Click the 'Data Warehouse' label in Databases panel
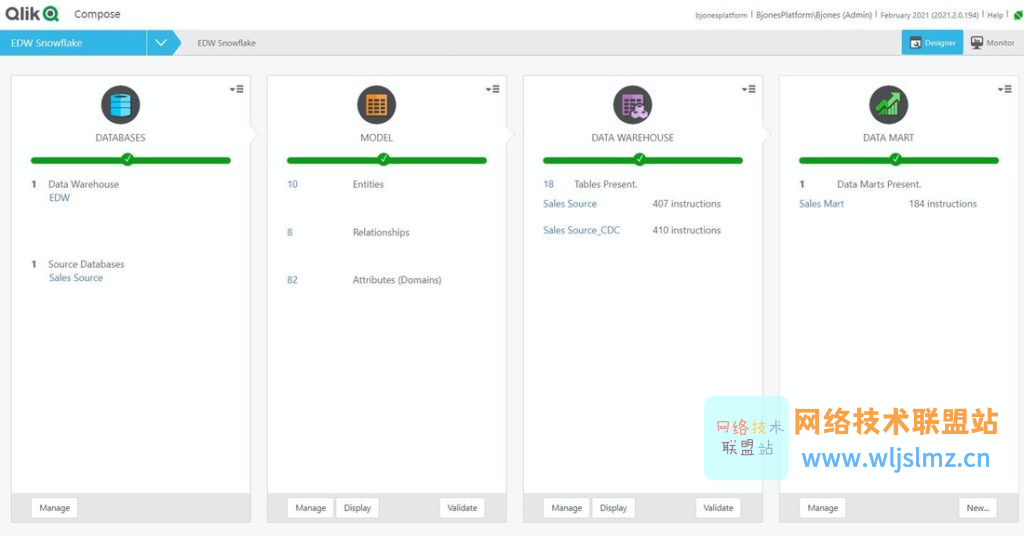Image resolution: width=1024 pixels, height=536 pixels. pos(84,184)
